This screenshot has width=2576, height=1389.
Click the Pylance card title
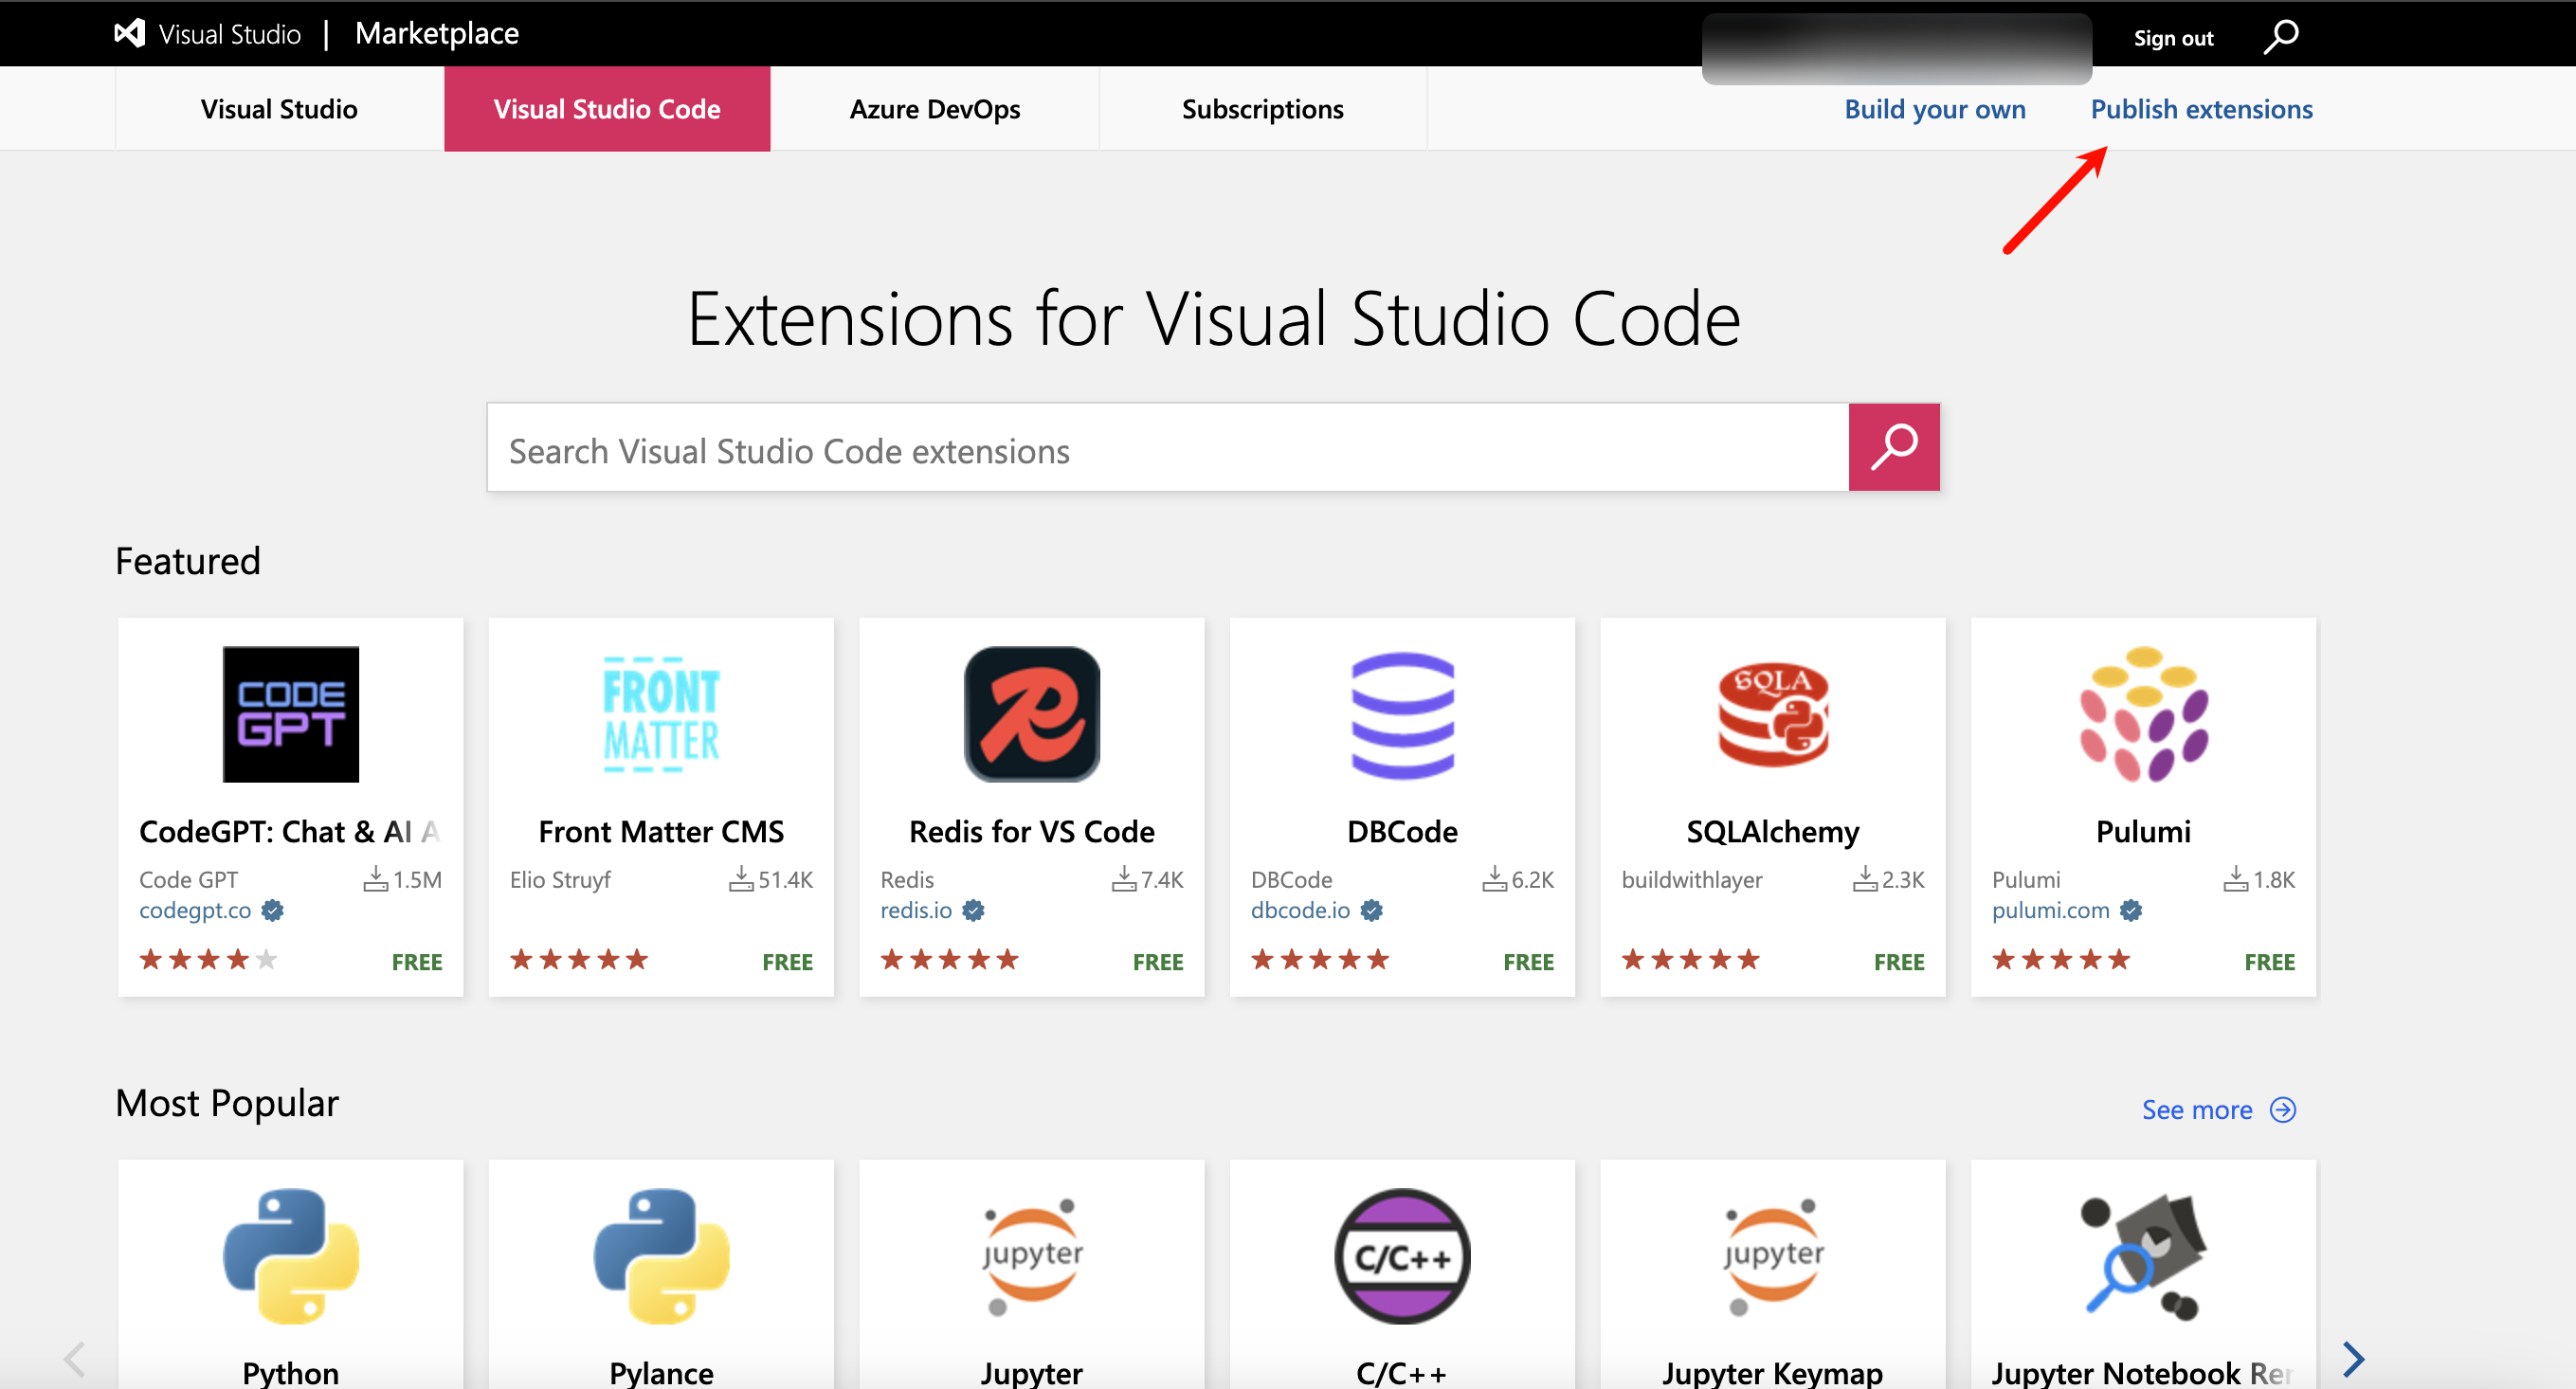pyautogui.click(x=661, y=1372)
